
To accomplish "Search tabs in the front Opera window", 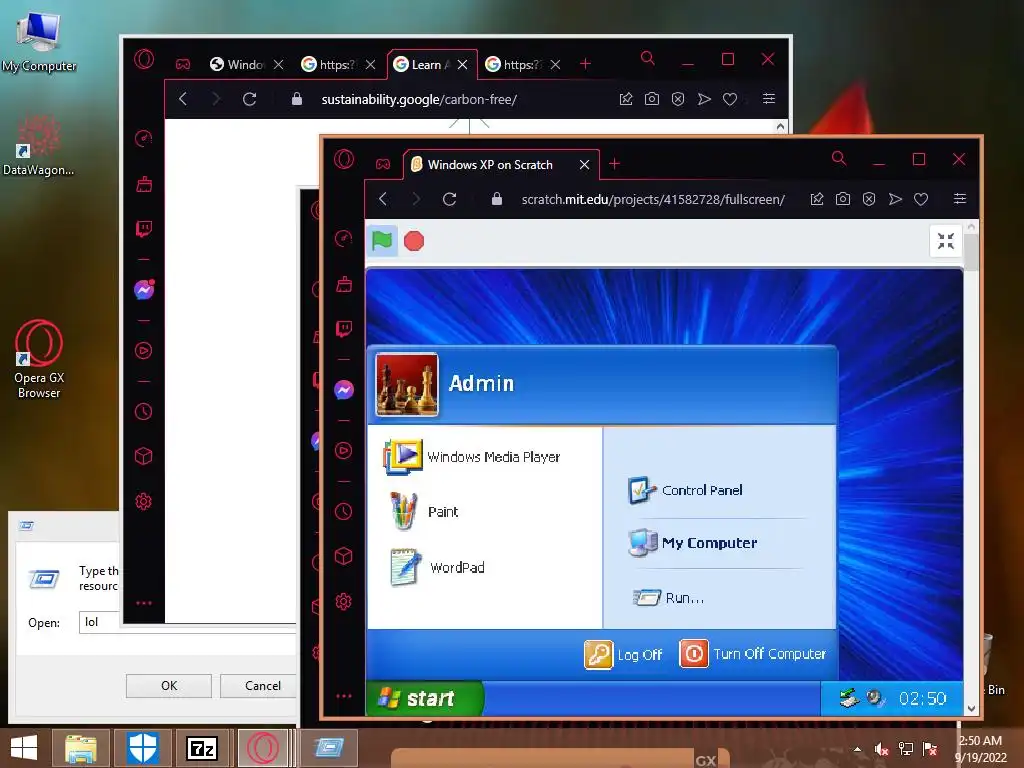I will tap(839, 158).
